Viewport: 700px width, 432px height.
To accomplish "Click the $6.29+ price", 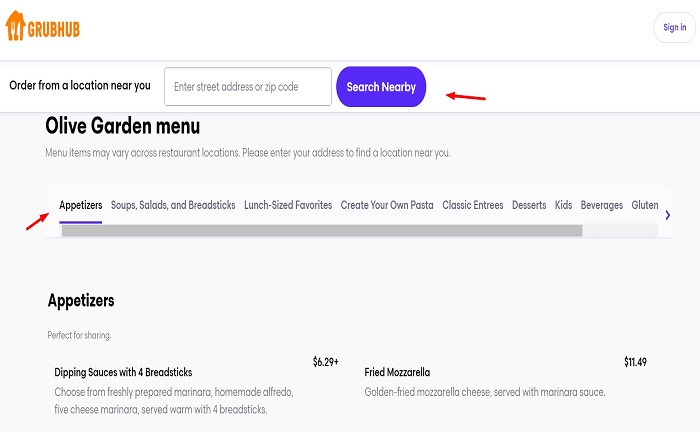I will 325,362.
